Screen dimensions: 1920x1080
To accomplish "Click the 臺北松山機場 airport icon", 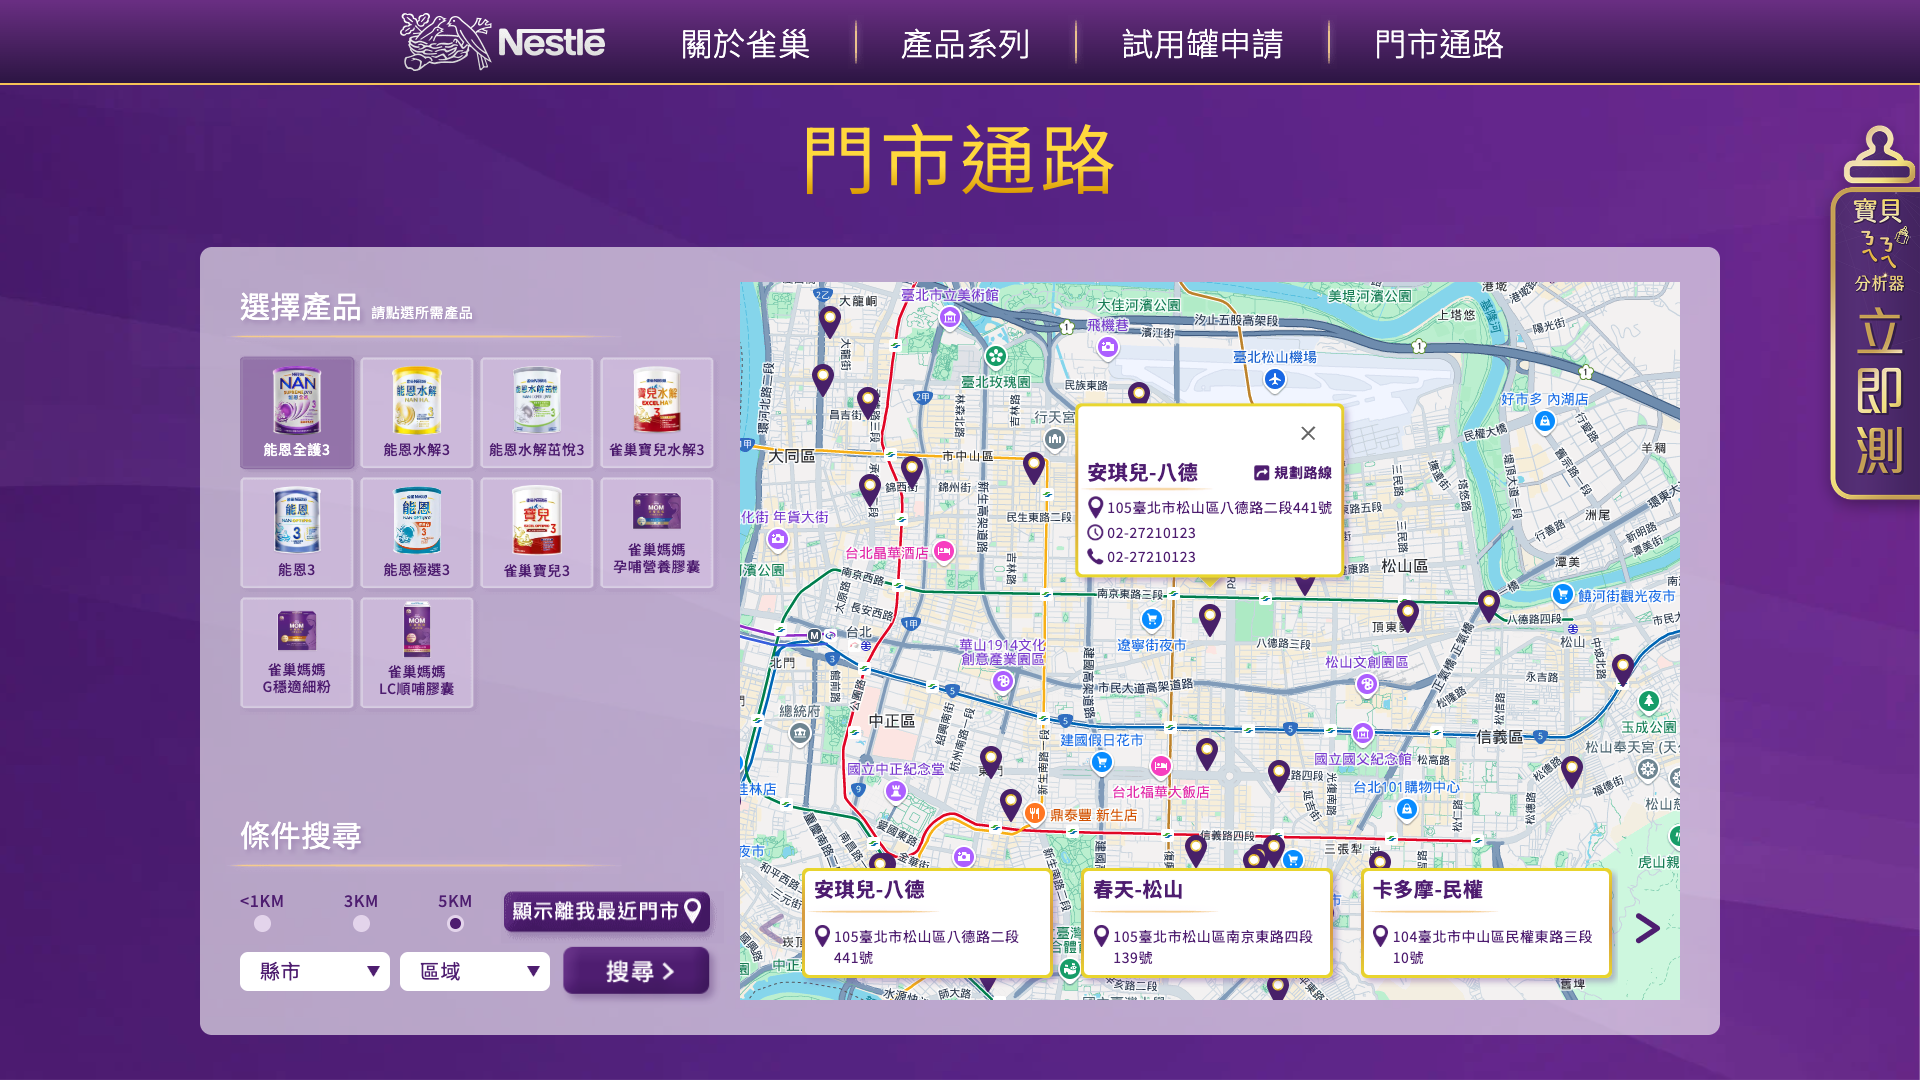I will pyautogui.click(x=1274, y=379).
